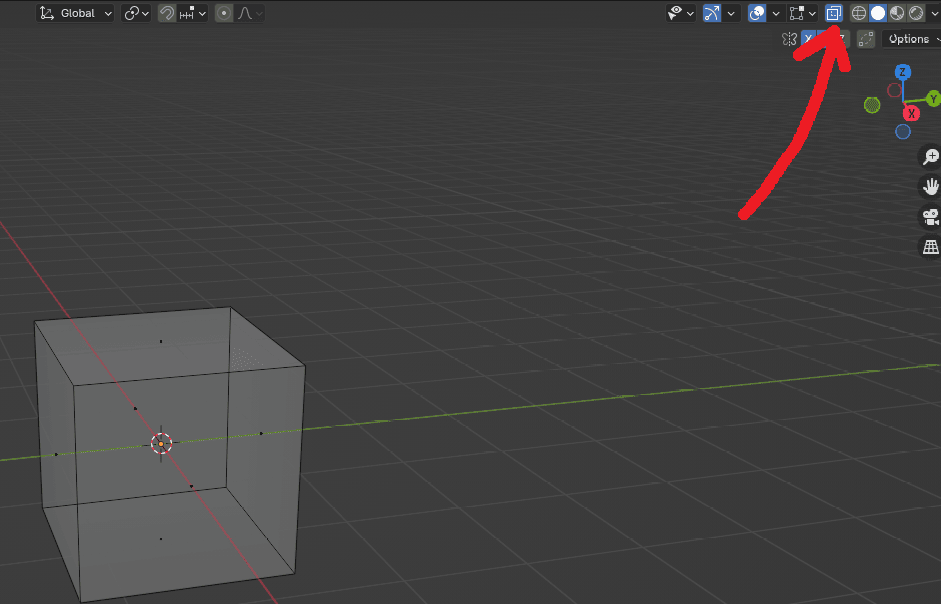The width and height of the screenshot is (941, 604).
Task: Click the hand pan view icon
Action: click(x=931, y=187)
